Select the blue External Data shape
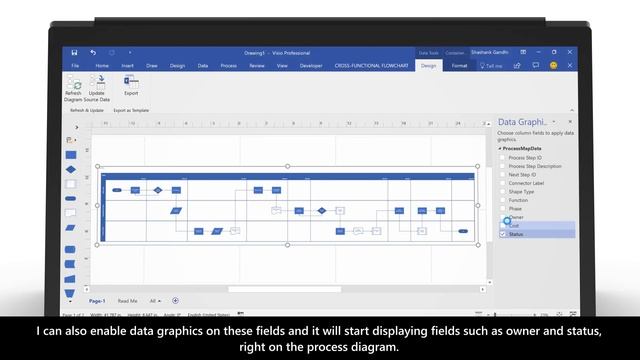 [x=70, y=264]
